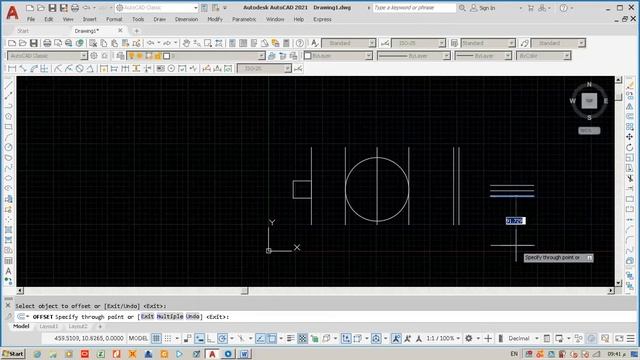The height and width of the screenshot is (360, 640).
Task: Select the Arc draw tool
Action: 8,137
